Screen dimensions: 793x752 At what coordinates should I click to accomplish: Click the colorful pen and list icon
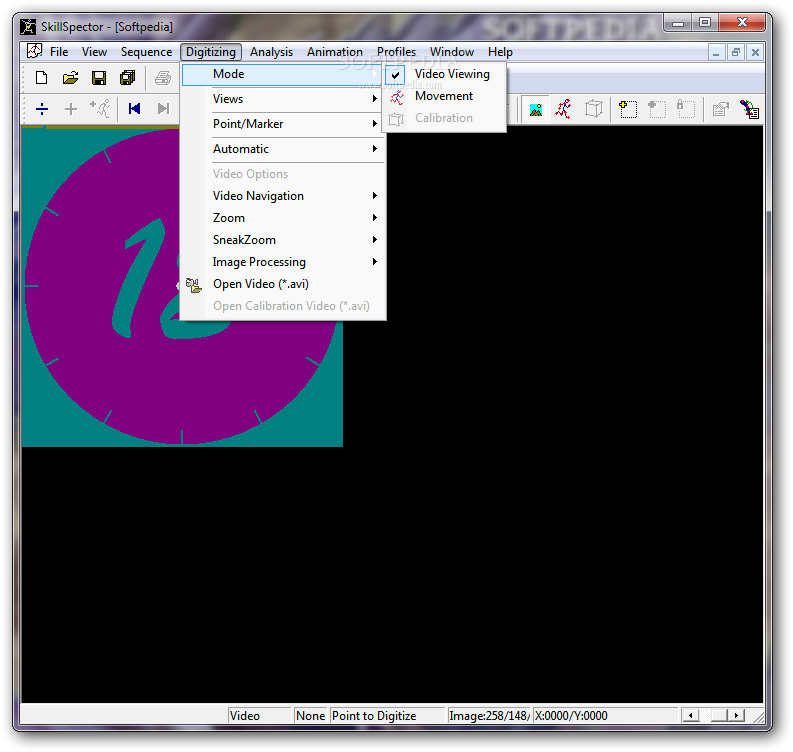coord(750,109)
